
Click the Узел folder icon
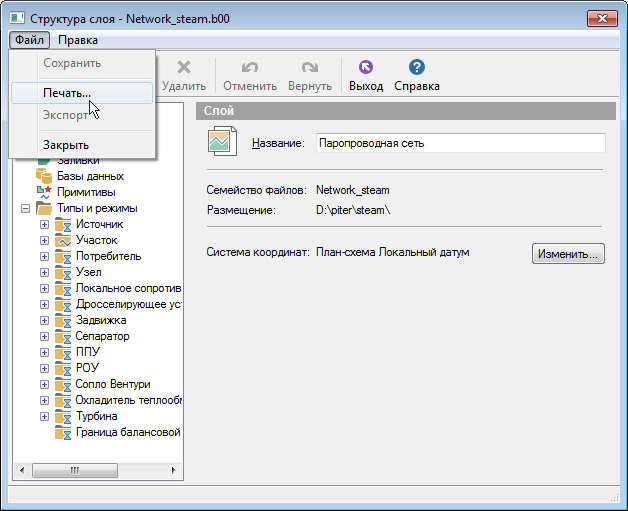tap(63, 273)
